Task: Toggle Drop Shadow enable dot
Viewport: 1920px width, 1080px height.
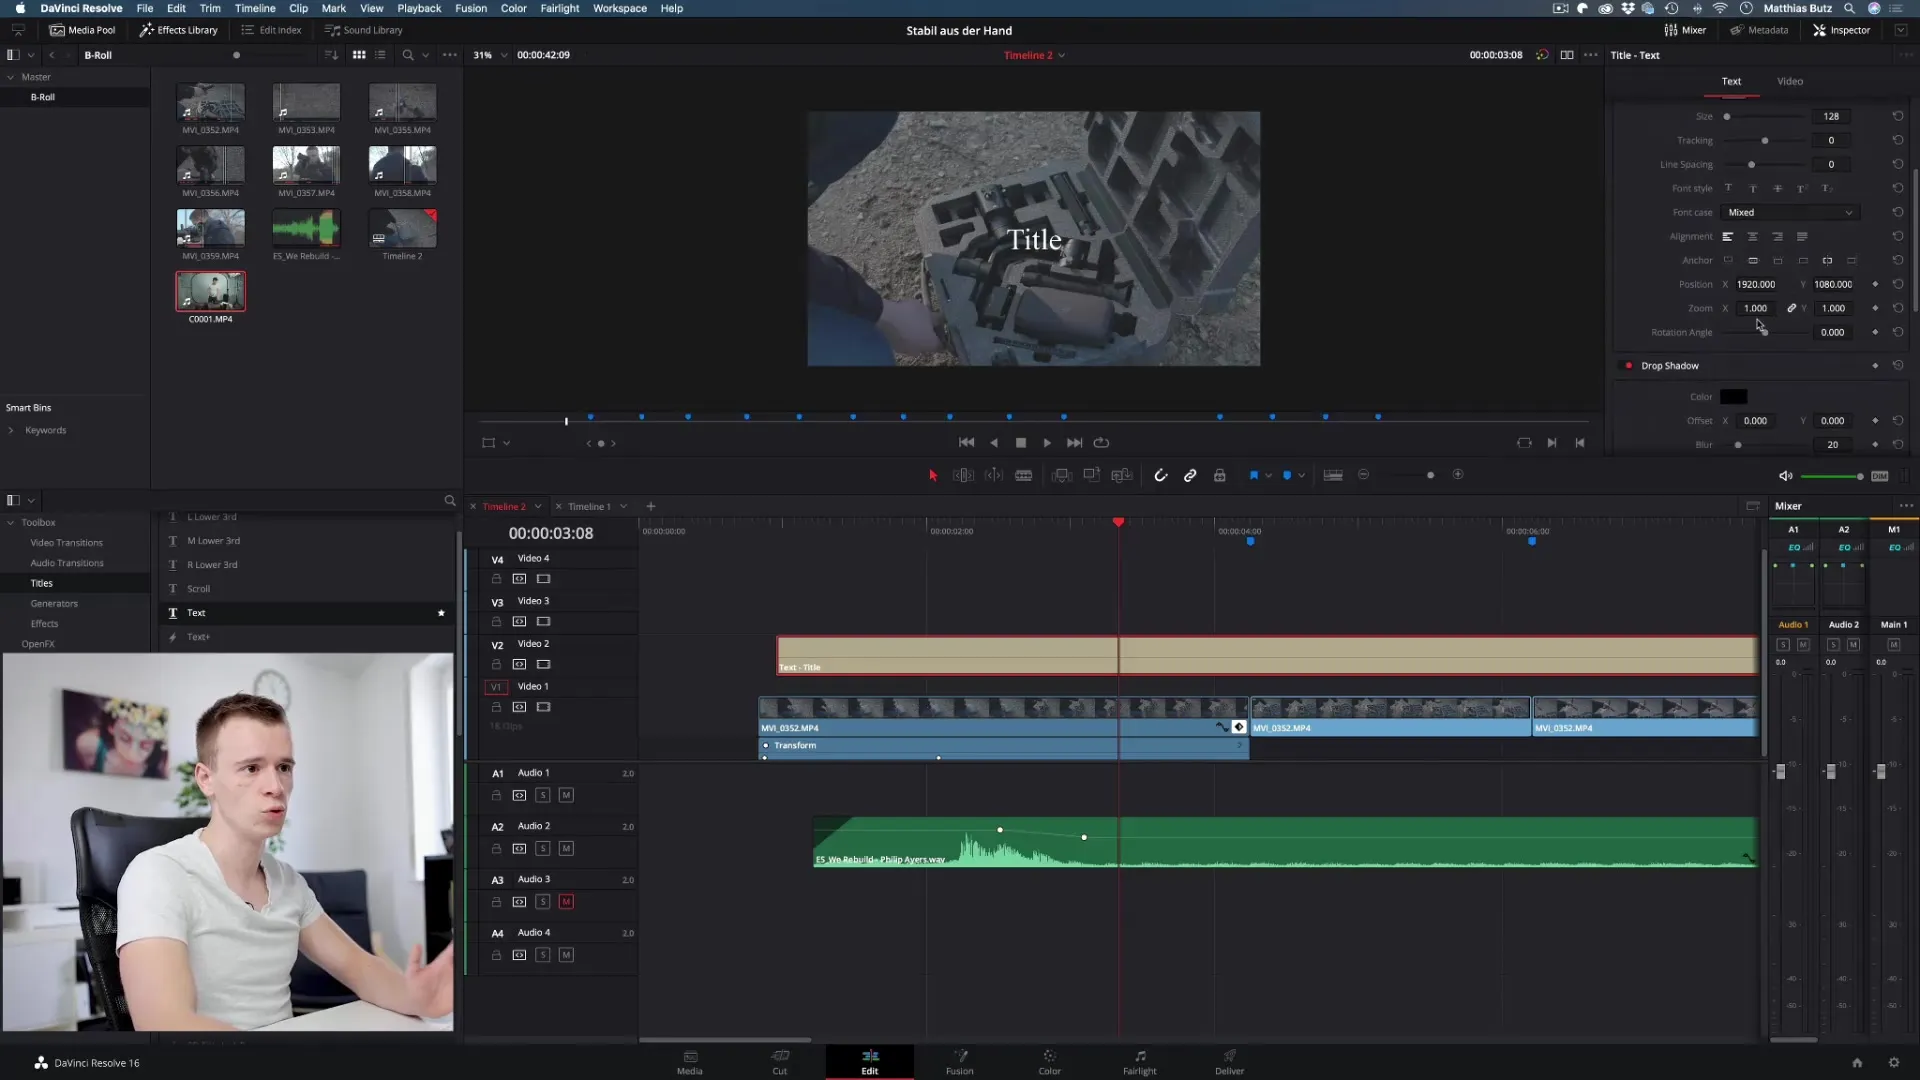Action: [x=1629, y=366]
